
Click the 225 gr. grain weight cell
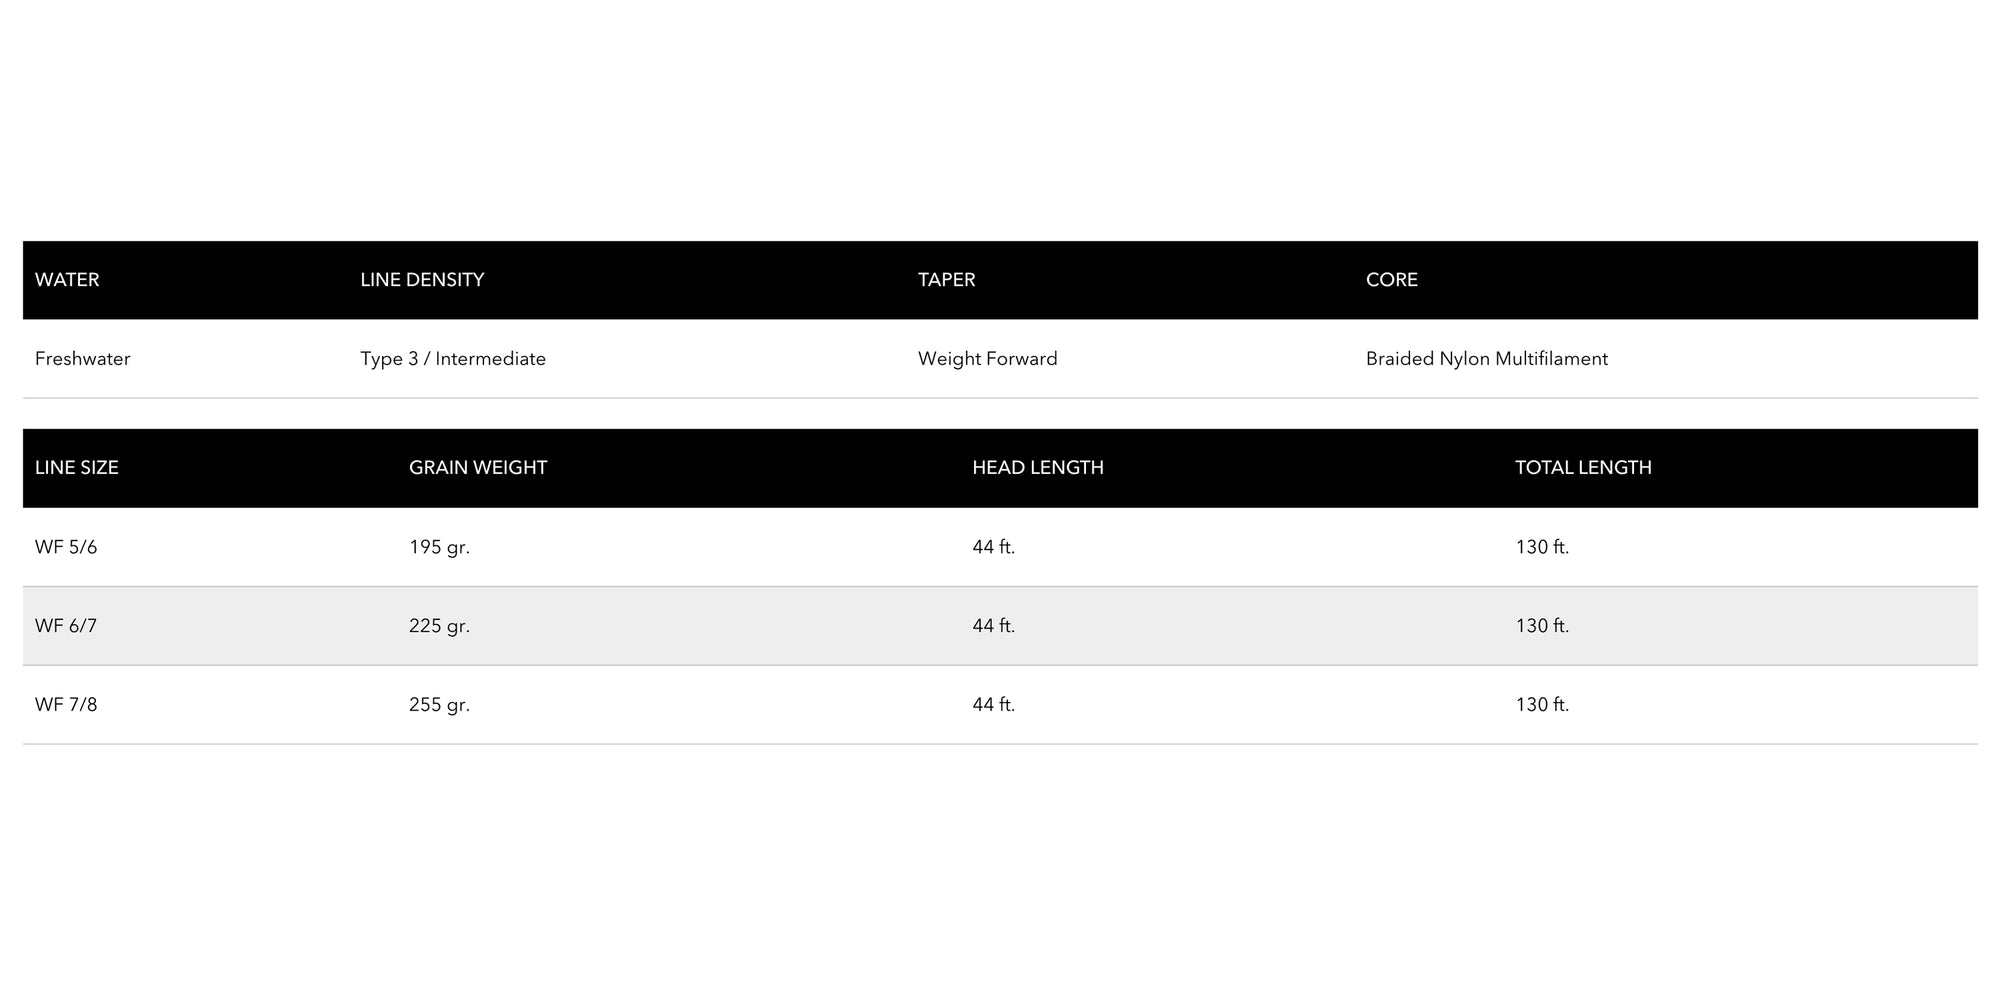point(439,626)
